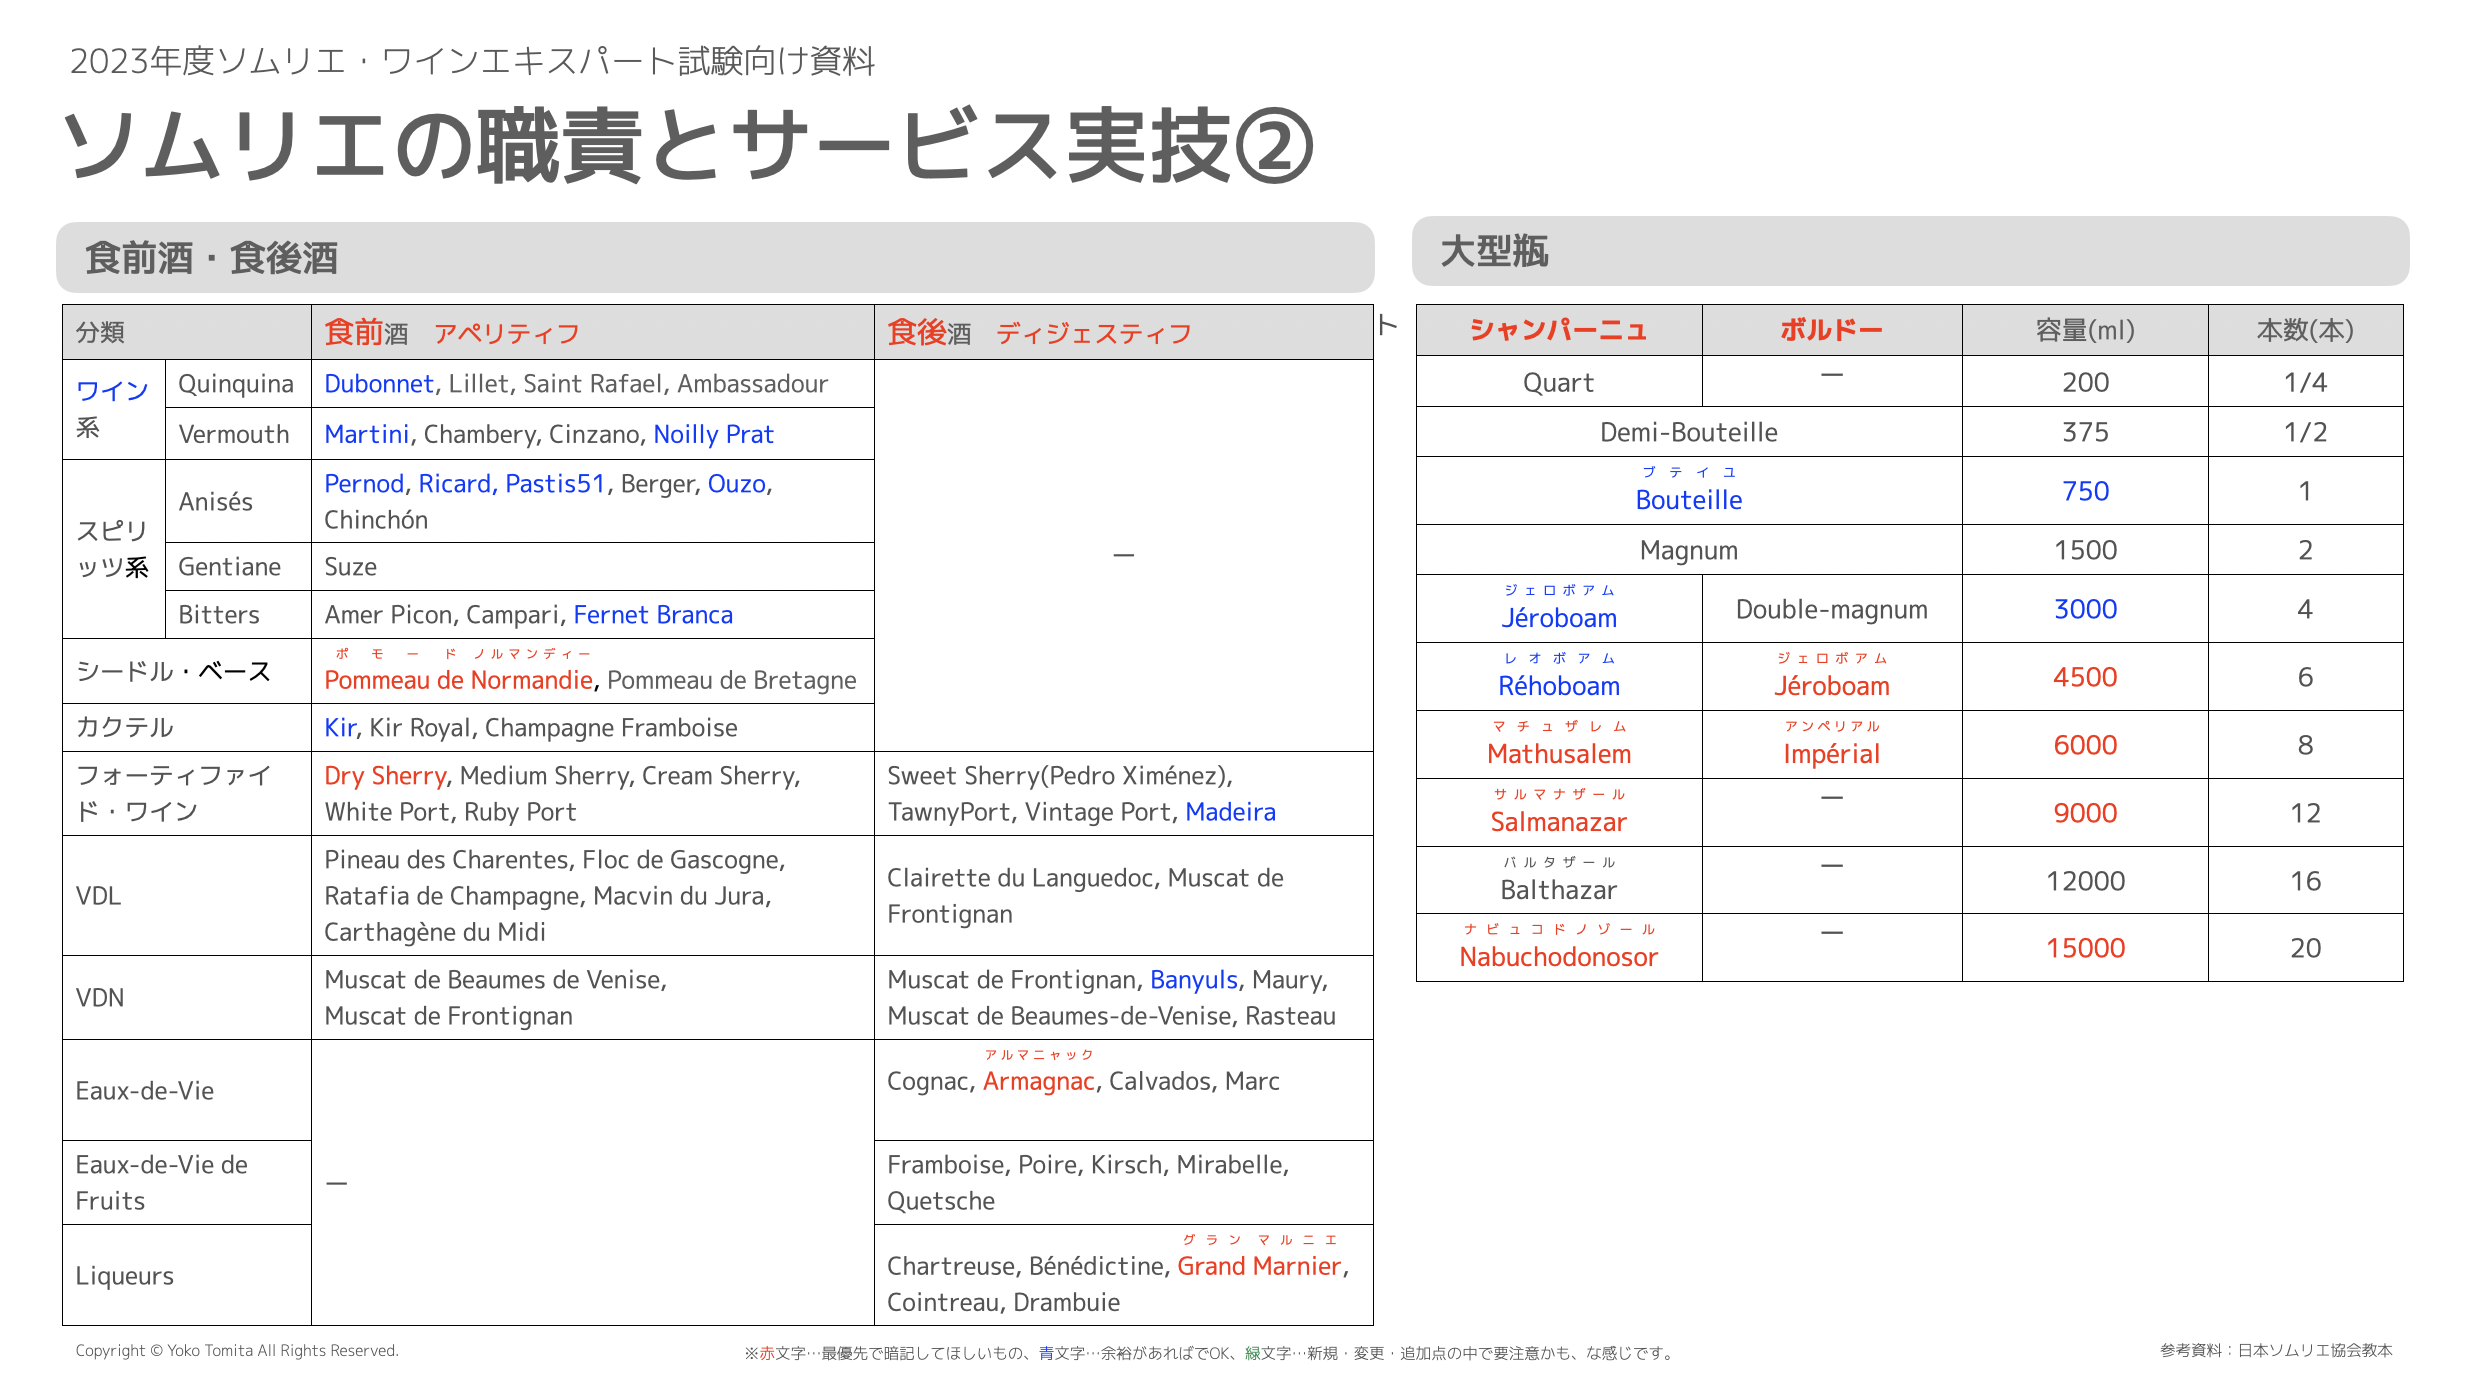2466x1384 pixels.
Task: Select the 食前酒・食後酒 section header
Action: tap(715, 257)
